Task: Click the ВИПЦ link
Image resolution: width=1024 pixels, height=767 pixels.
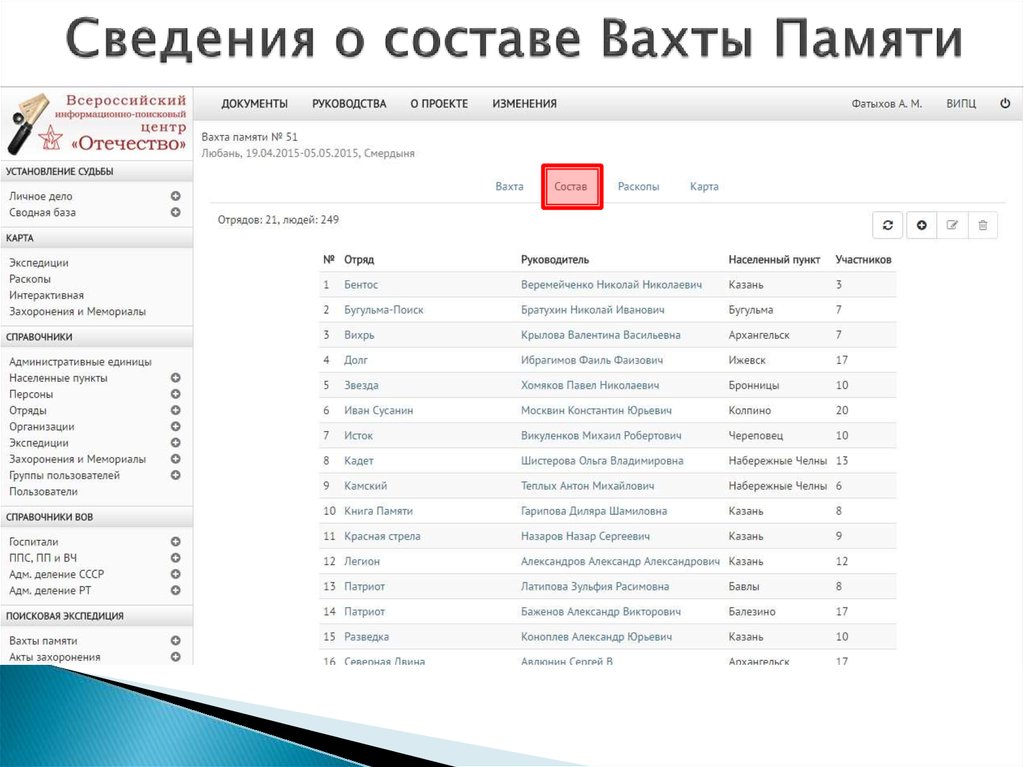Action: point(960,102)
